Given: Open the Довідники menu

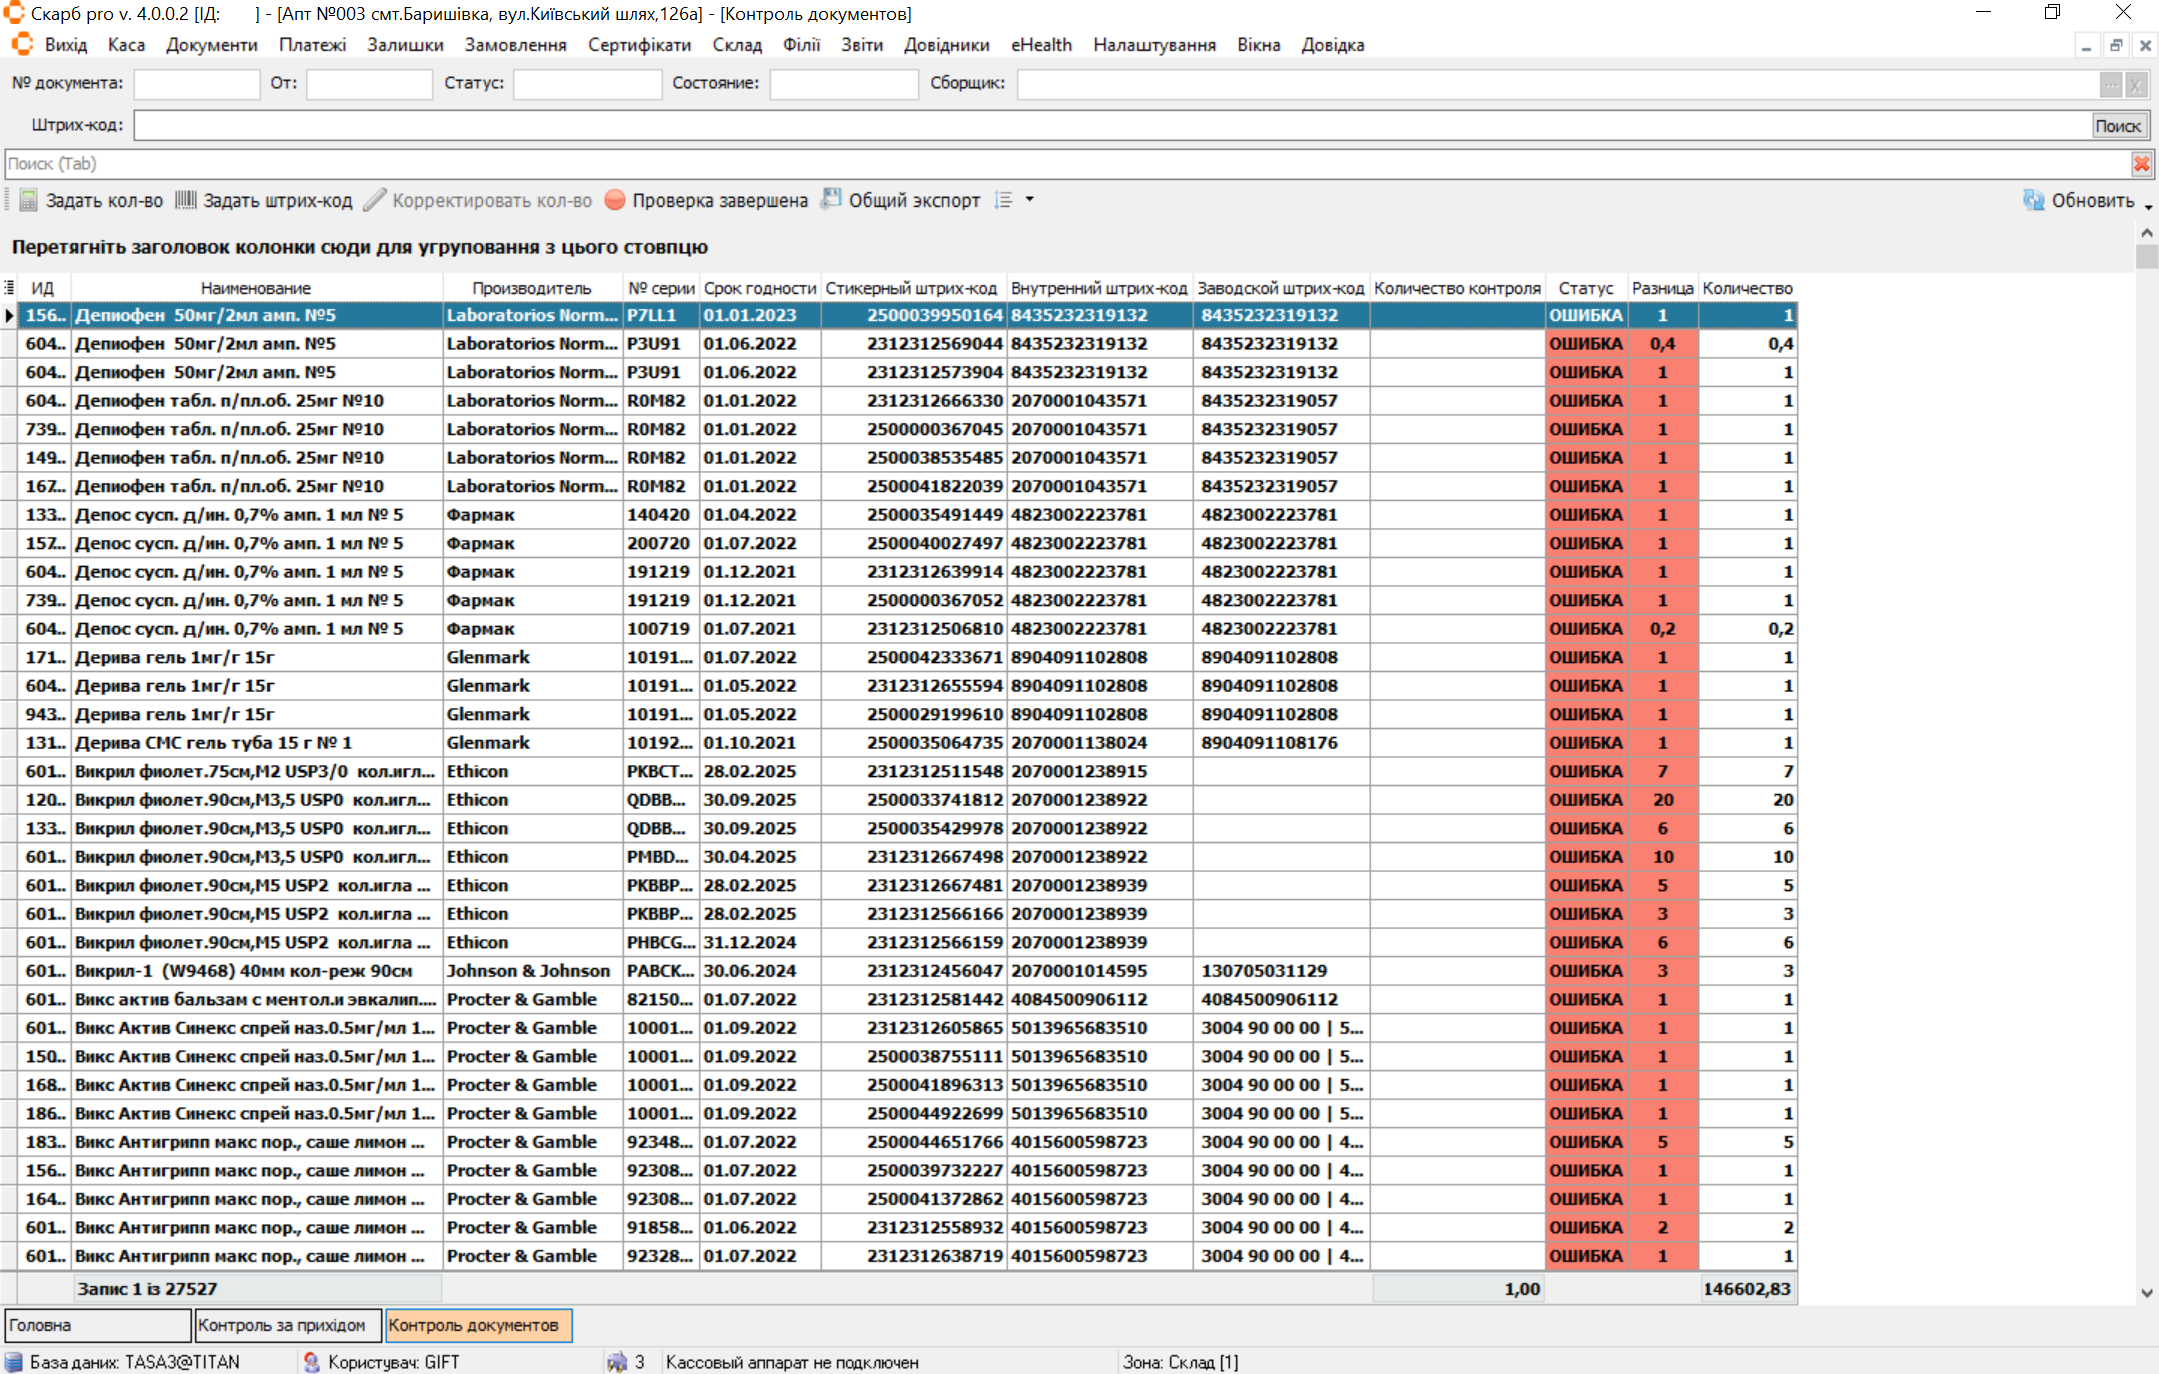Looking at the screenshot, I should [x=945, y=45].
